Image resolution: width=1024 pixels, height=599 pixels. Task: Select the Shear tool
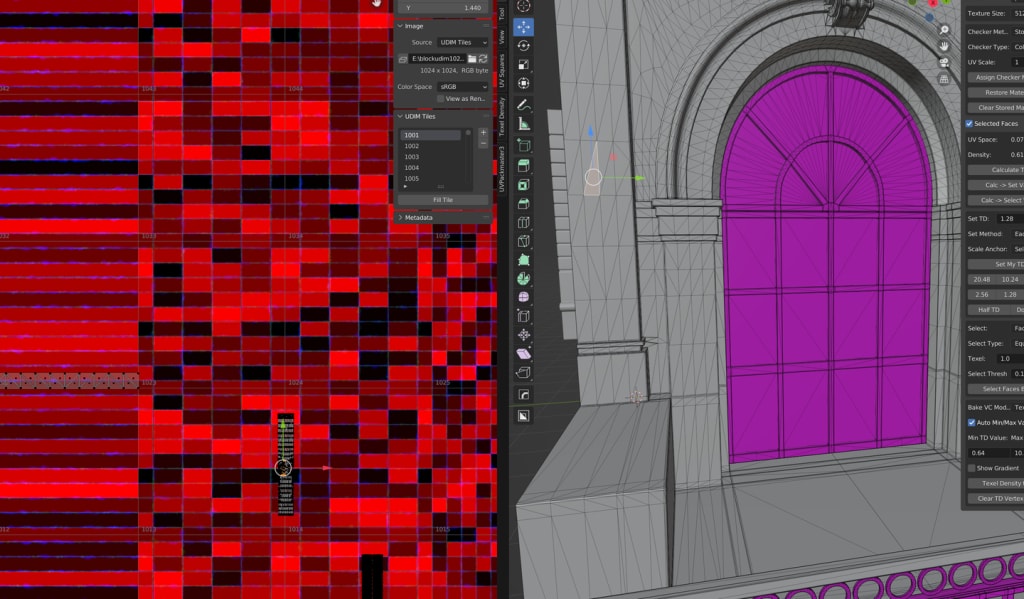(x=523, y=354)
